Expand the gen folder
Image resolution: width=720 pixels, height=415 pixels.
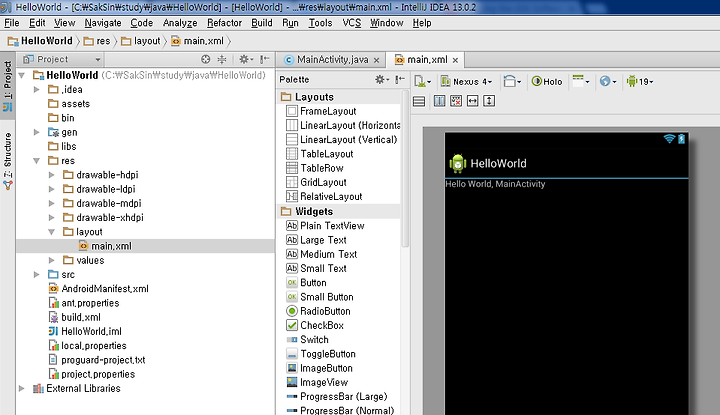37,132
